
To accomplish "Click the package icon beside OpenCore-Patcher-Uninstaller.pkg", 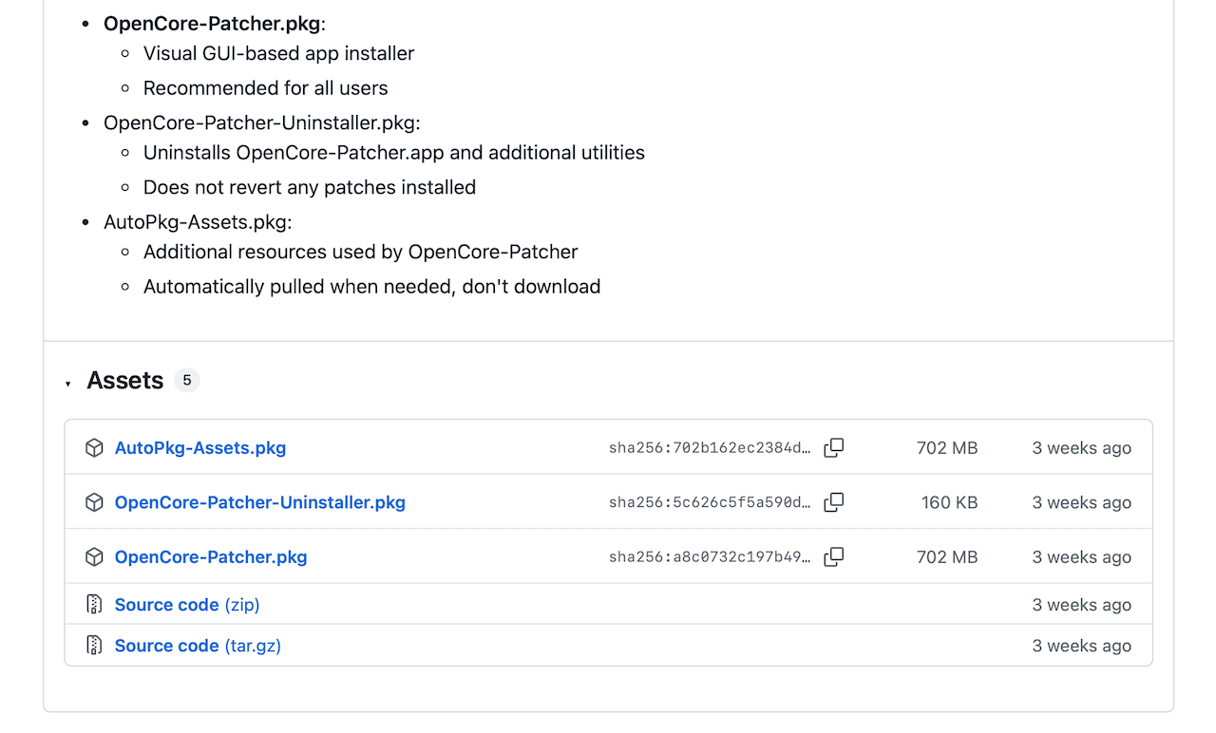I will point(94,502).
